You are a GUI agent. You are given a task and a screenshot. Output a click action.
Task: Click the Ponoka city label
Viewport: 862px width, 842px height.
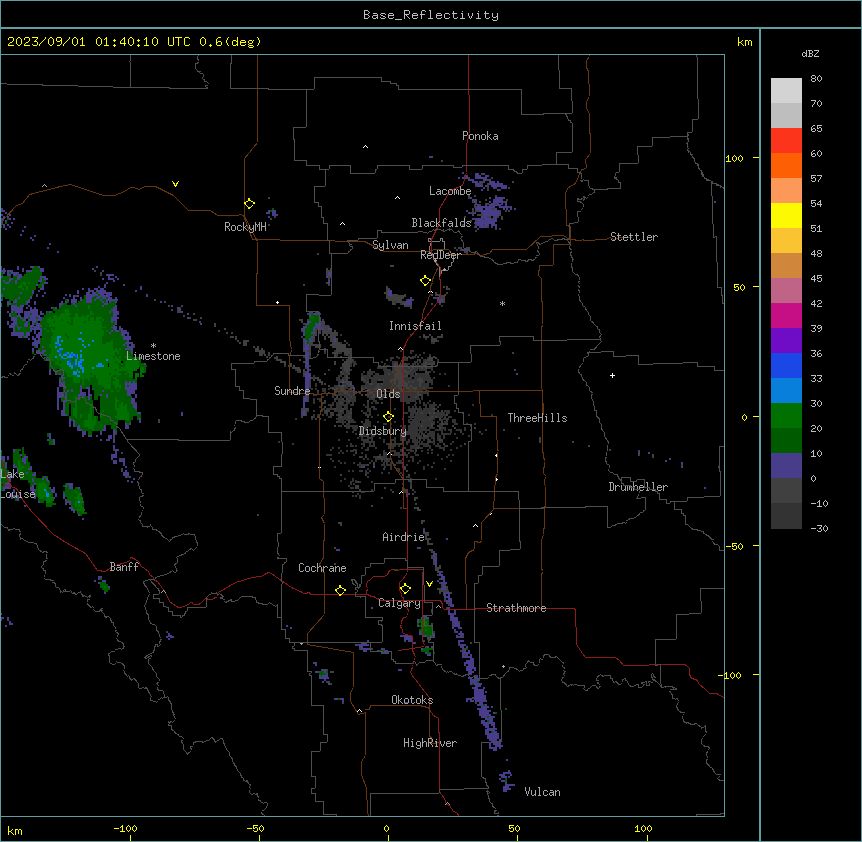coord(480,136)
